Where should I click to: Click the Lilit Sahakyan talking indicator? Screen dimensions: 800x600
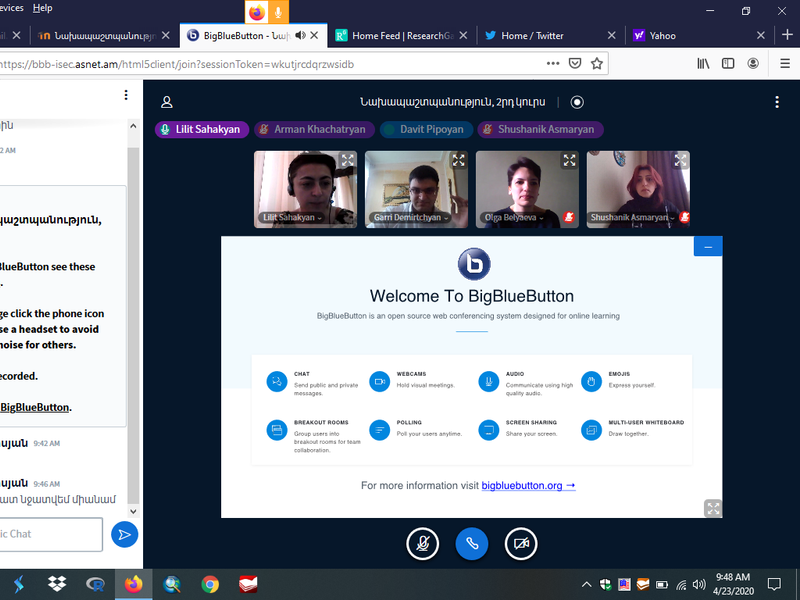[x=202, y=130]
